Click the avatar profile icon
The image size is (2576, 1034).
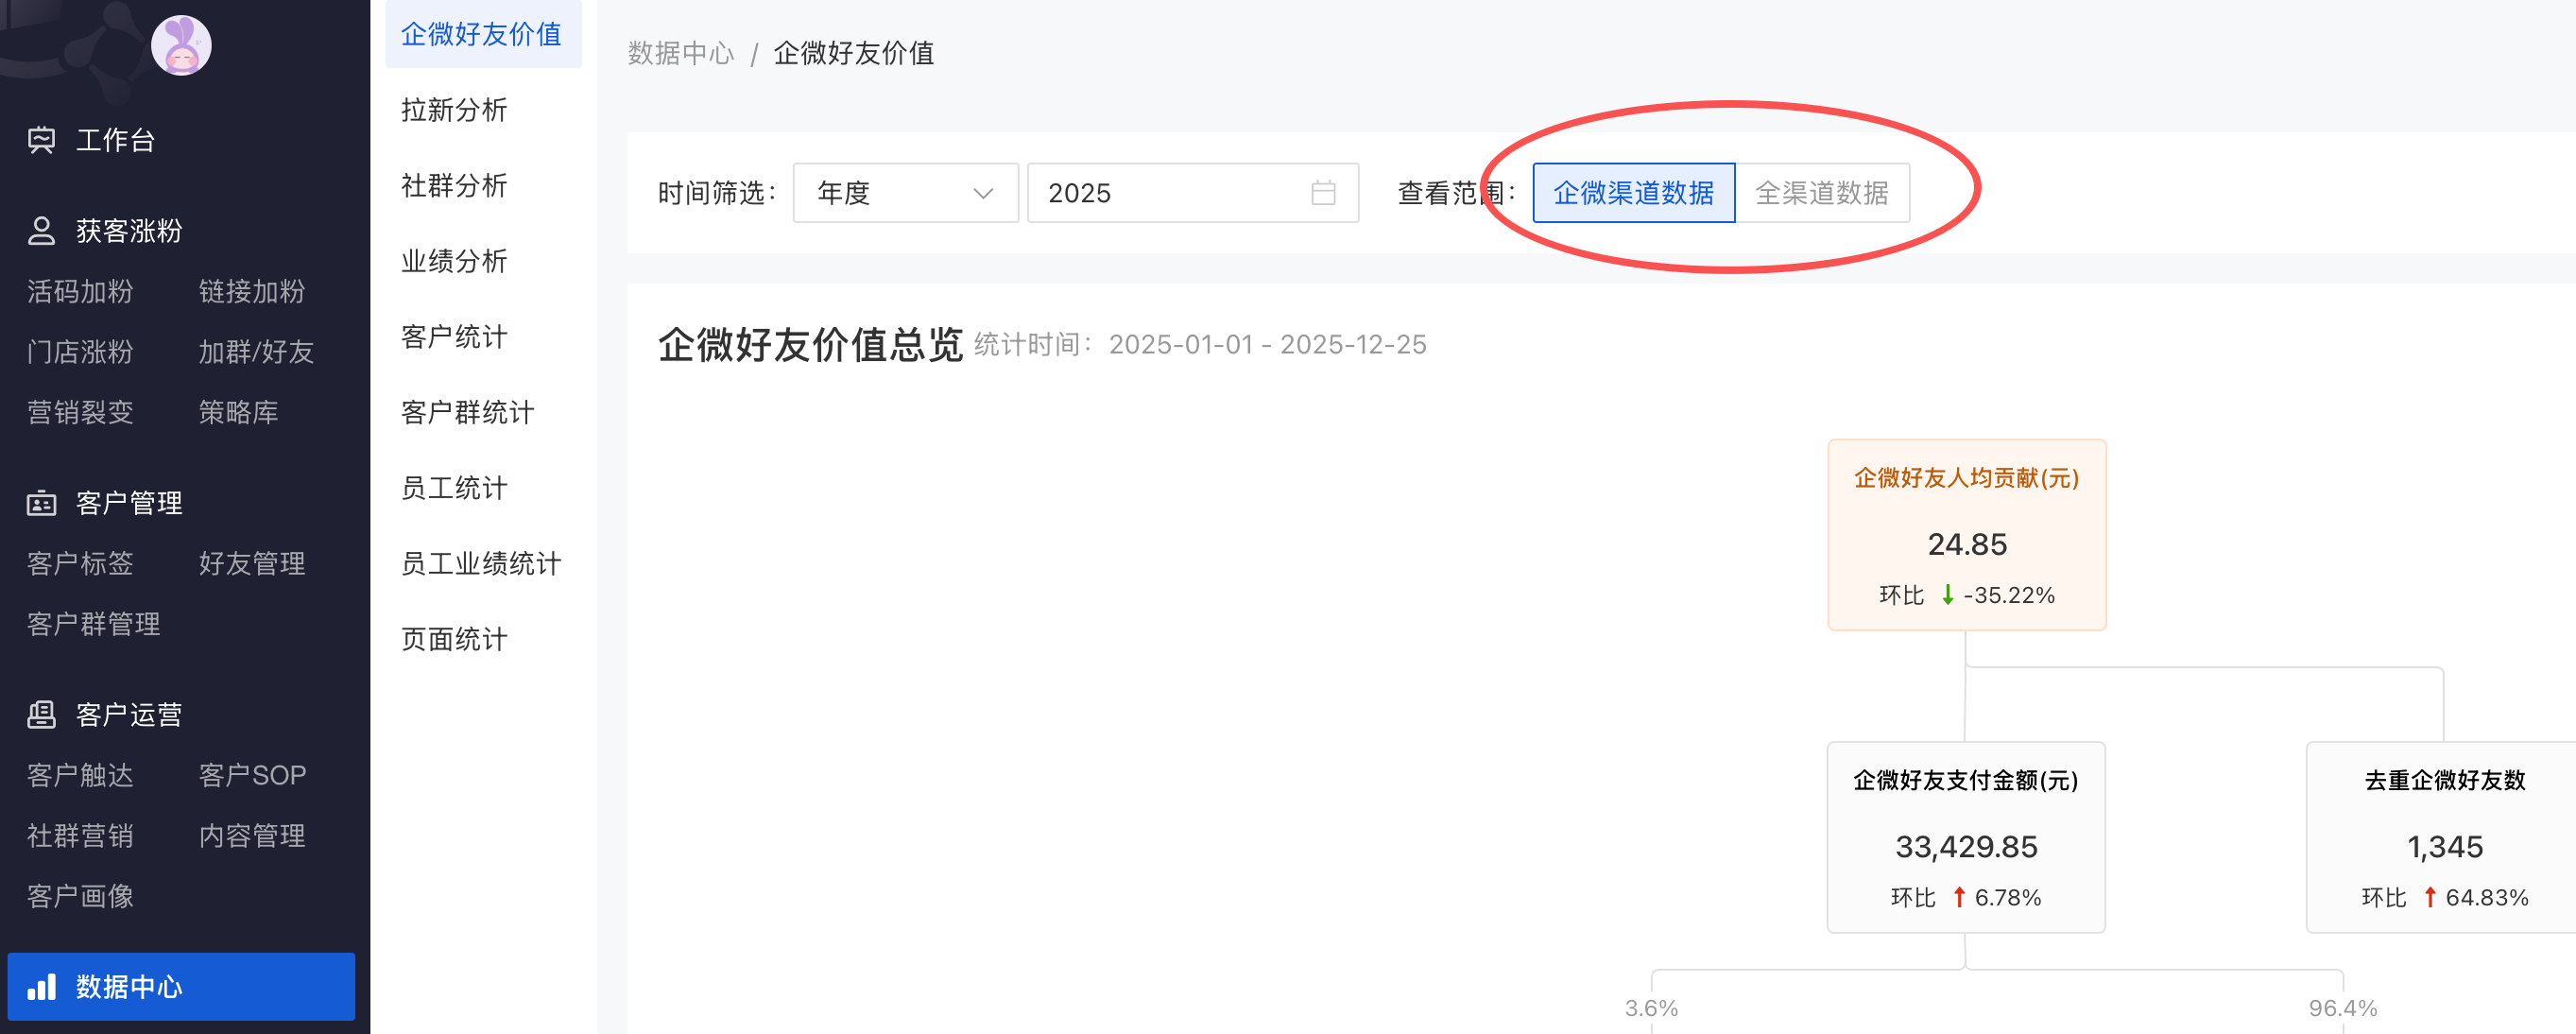(181, 46)
